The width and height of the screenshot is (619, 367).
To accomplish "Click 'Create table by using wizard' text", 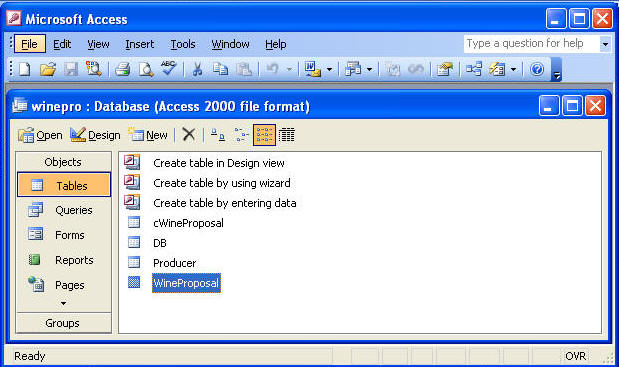I will (222, 183).
